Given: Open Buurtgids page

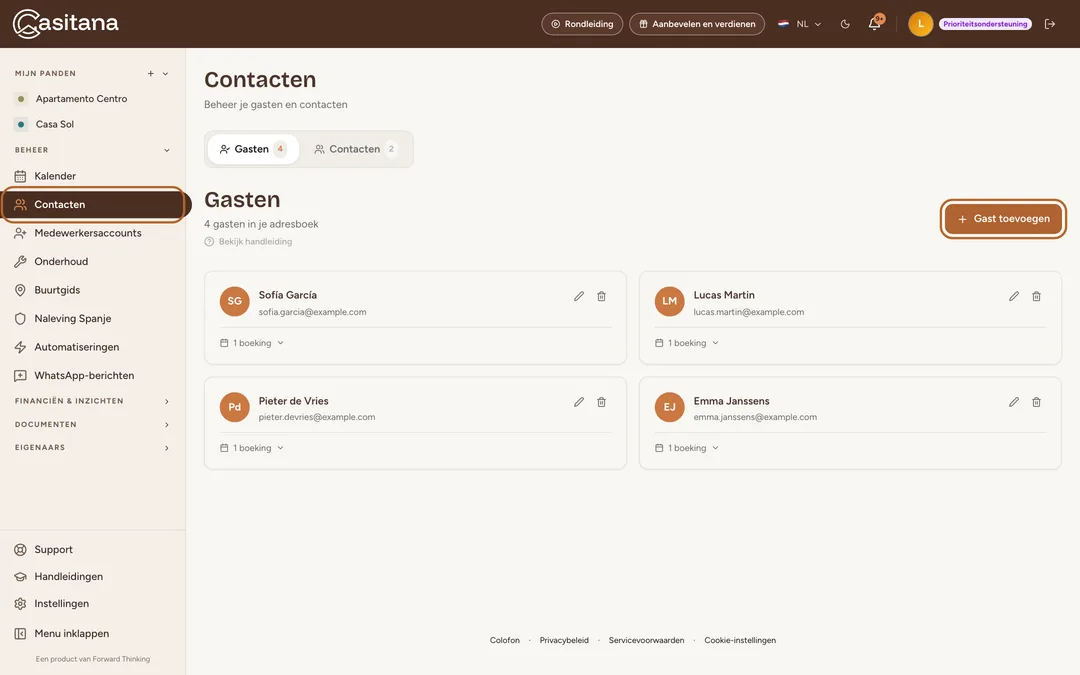Looking at the screenshot, I should click(x=92, y=290).
